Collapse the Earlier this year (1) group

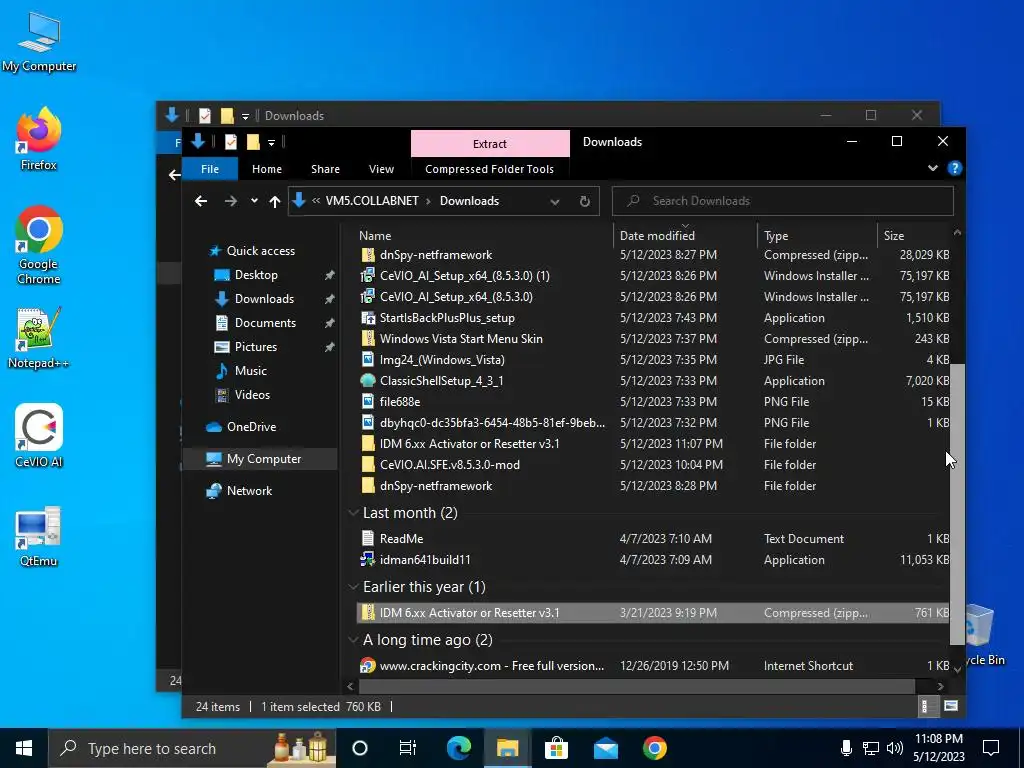point(353,586)
